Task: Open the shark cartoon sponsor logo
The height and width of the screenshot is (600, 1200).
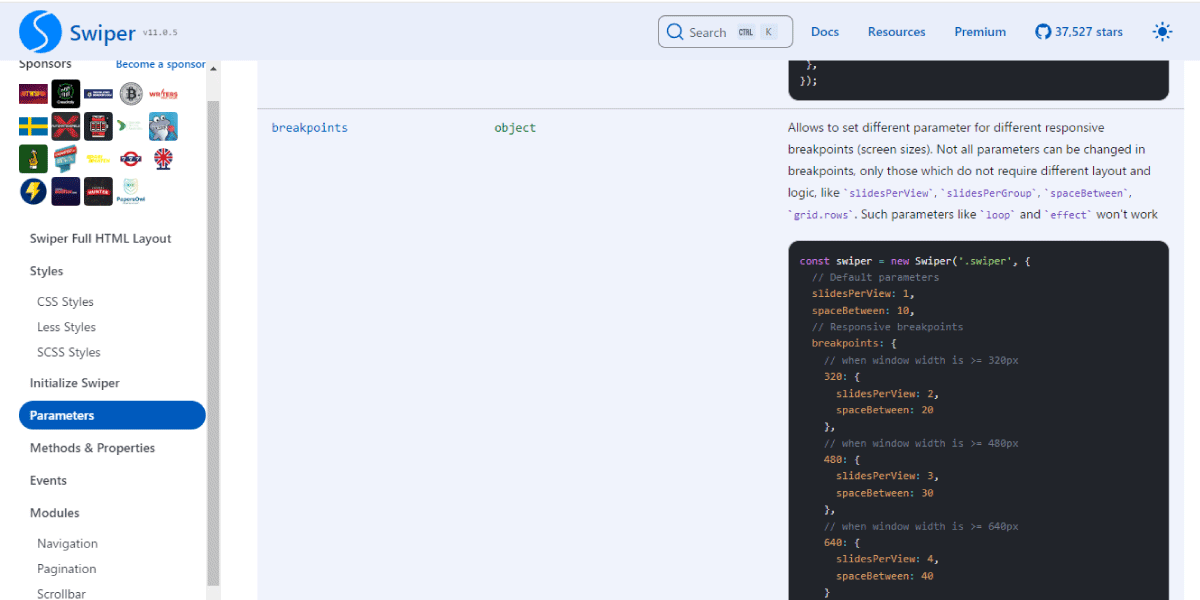Action: (x=163, y=126)
